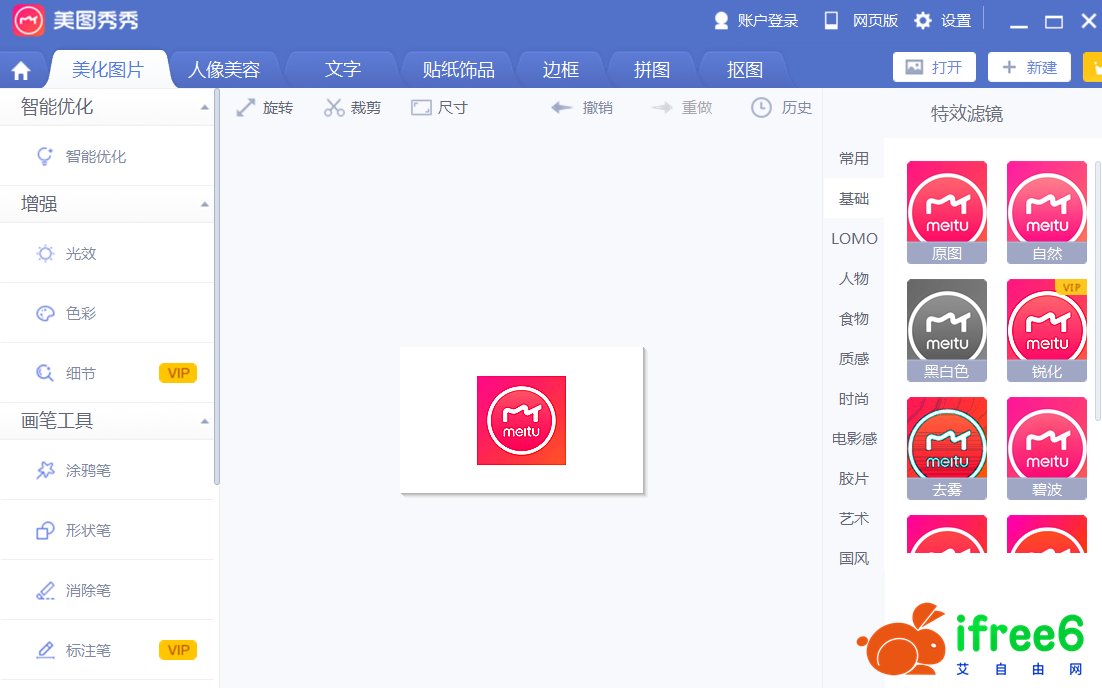Click the 打开 open button

[x=934, y=67]
